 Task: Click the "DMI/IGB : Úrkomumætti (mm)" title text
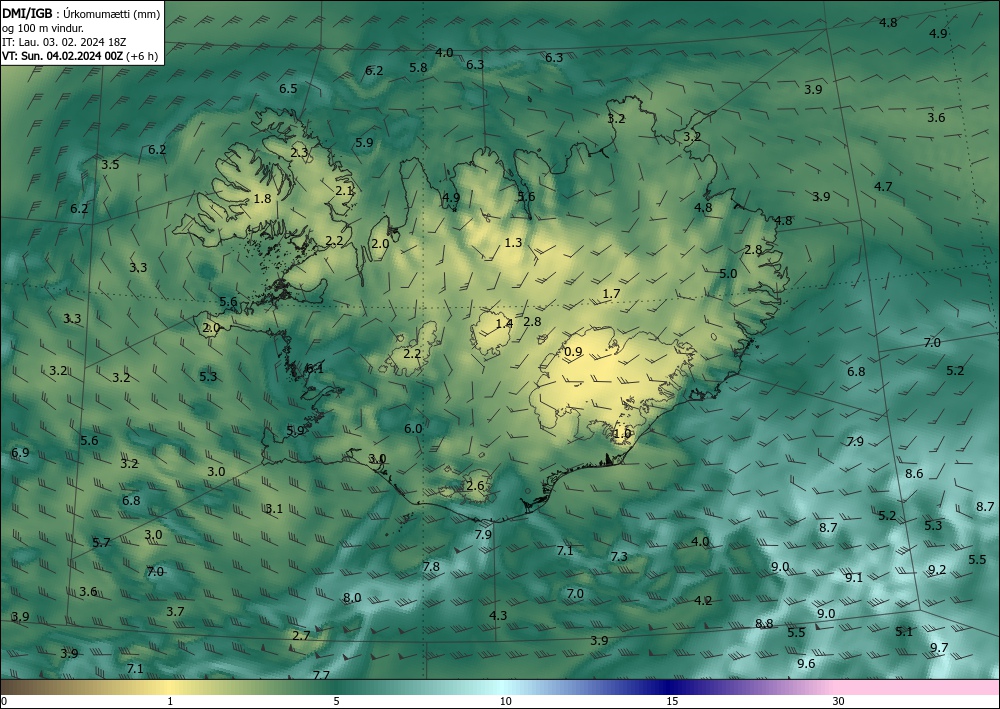coord(81,13)
